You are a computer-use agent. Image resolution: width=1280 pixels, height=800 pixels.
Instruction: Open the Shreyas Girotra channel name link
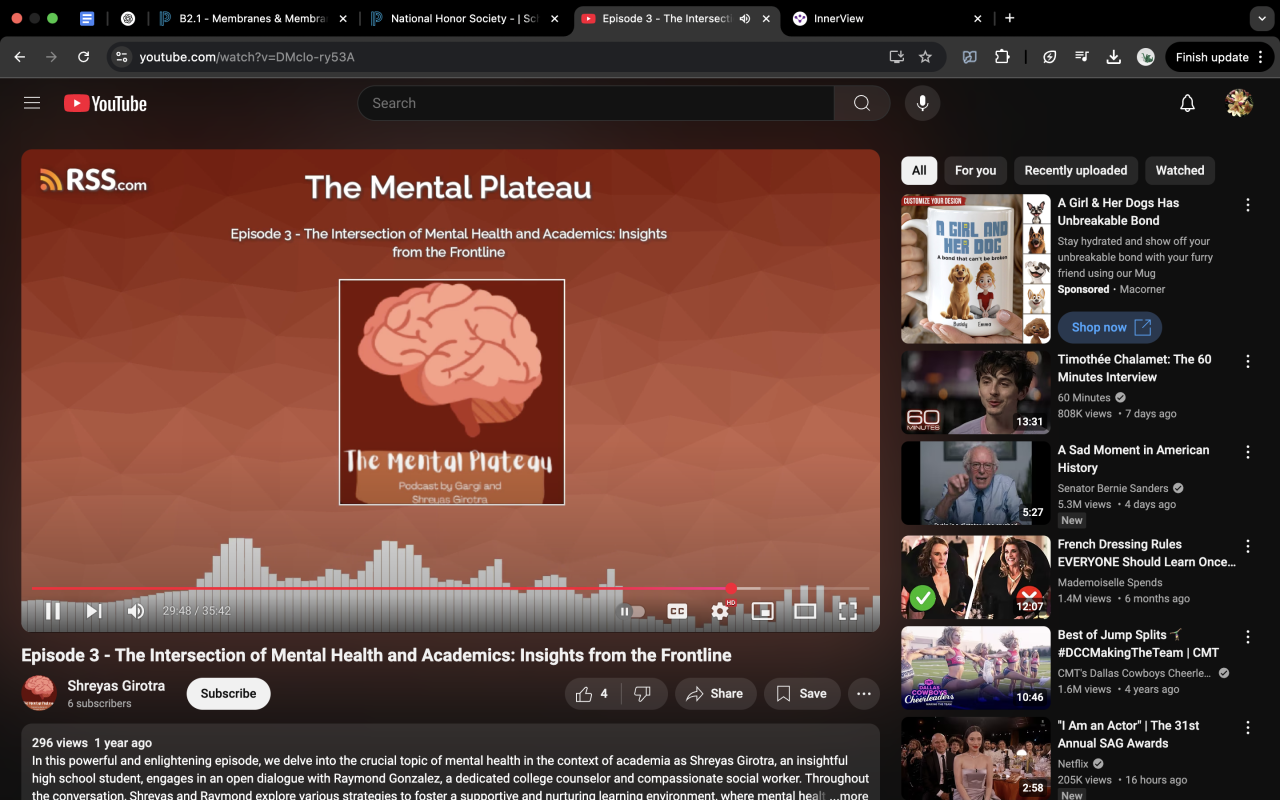116,686
